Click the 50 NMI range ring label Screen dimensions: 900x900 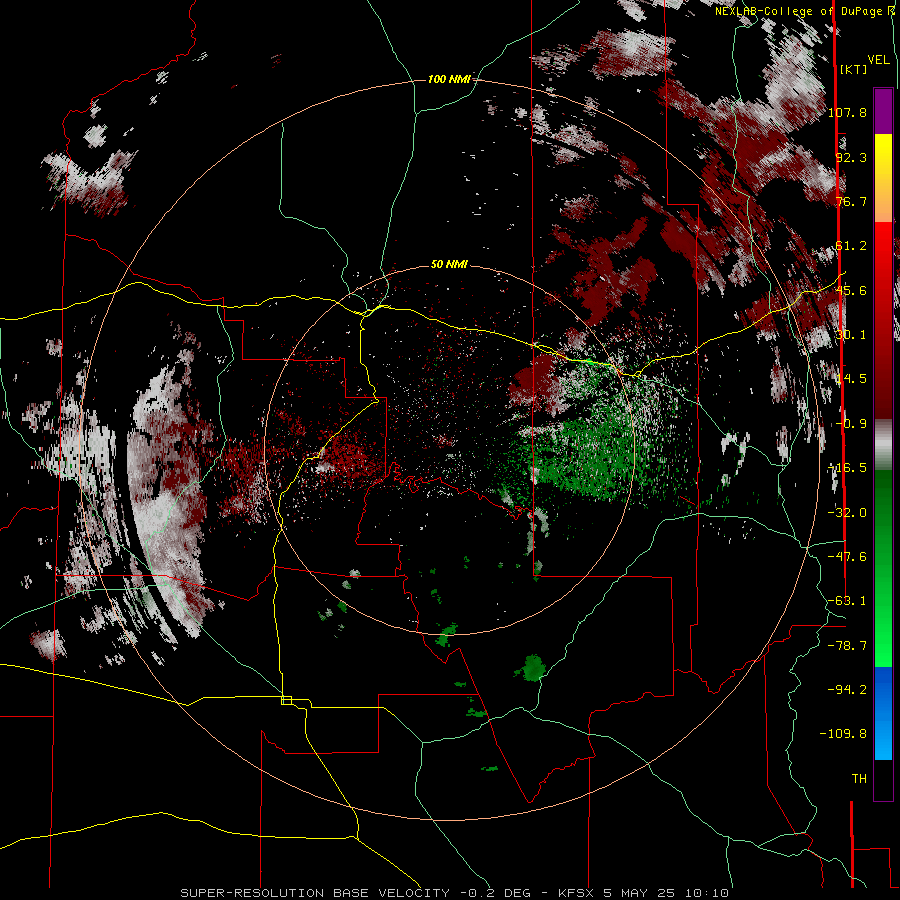tap(449, 264)
